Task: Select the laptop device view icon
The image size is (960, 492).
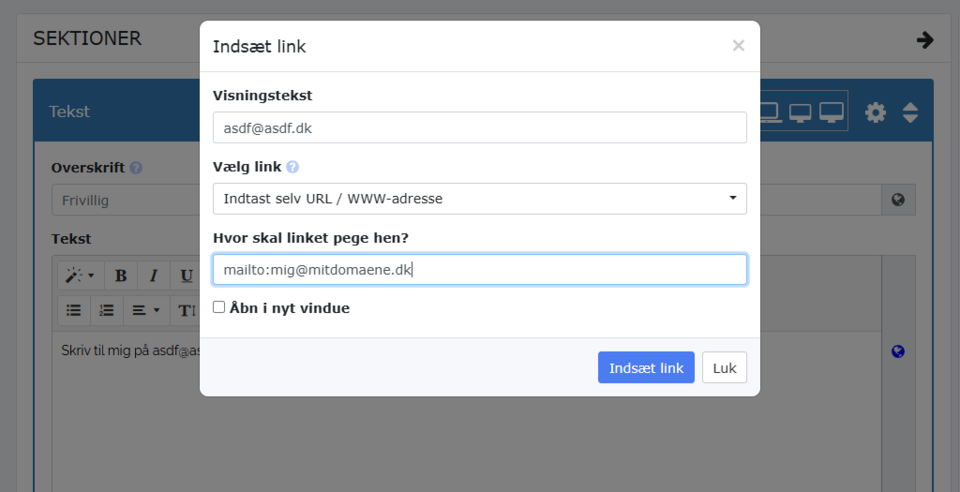Action: click(x=769, y=112)
